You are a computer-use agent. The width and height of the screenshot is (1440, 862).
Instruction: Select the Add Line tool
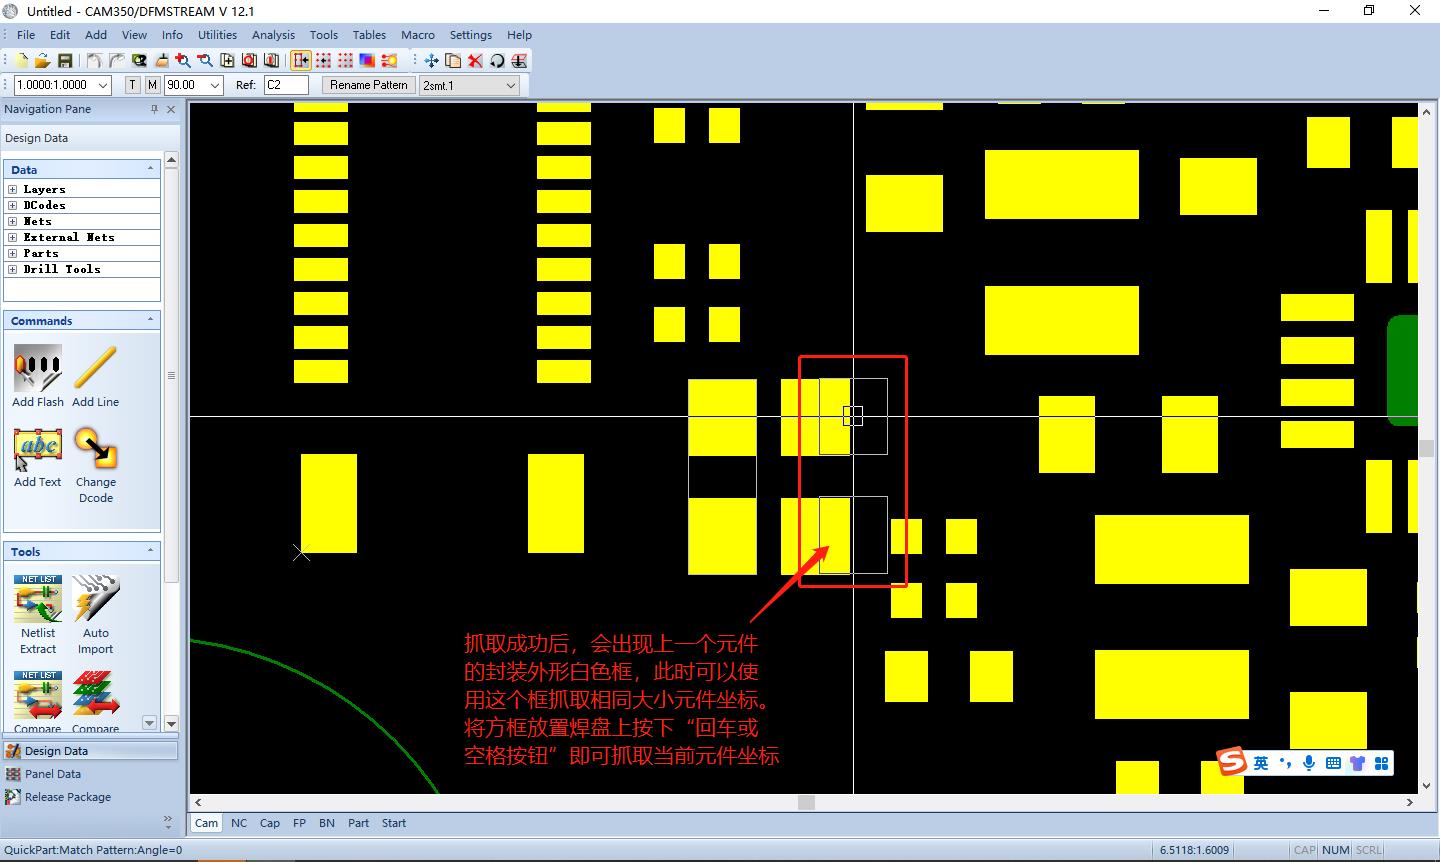95,369
